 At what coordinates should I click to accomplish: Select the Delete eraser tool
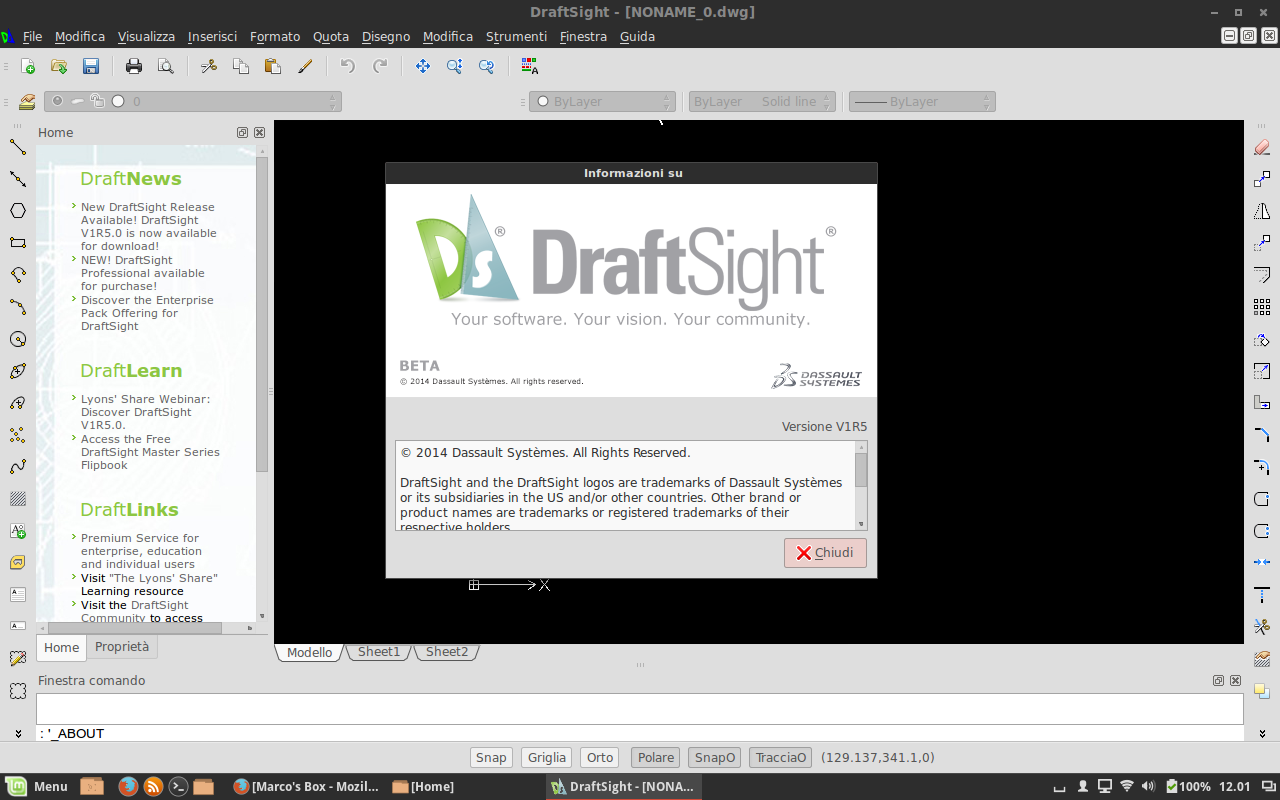click(1262, 147)
